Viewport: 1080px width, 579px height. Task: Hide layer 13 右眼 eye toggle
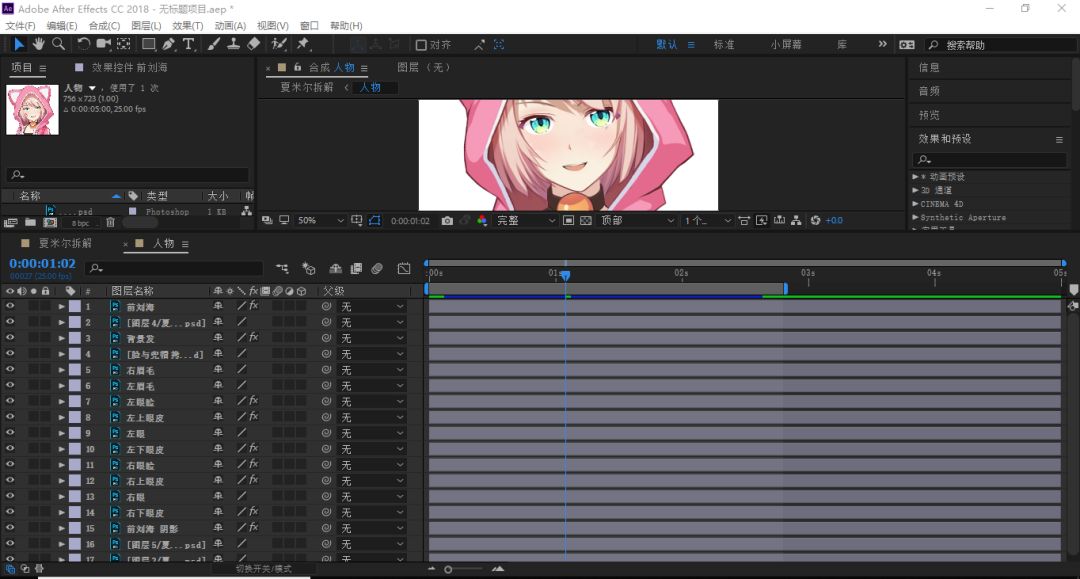[10, 496]
